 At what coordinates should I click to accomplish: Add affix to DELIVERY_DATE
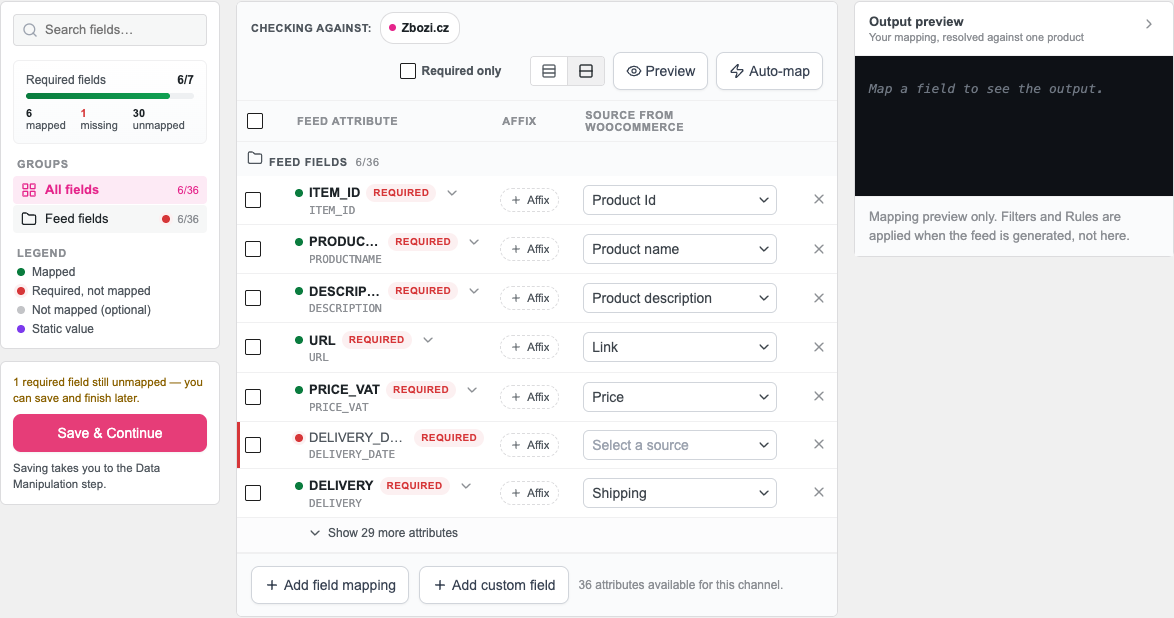529,445
